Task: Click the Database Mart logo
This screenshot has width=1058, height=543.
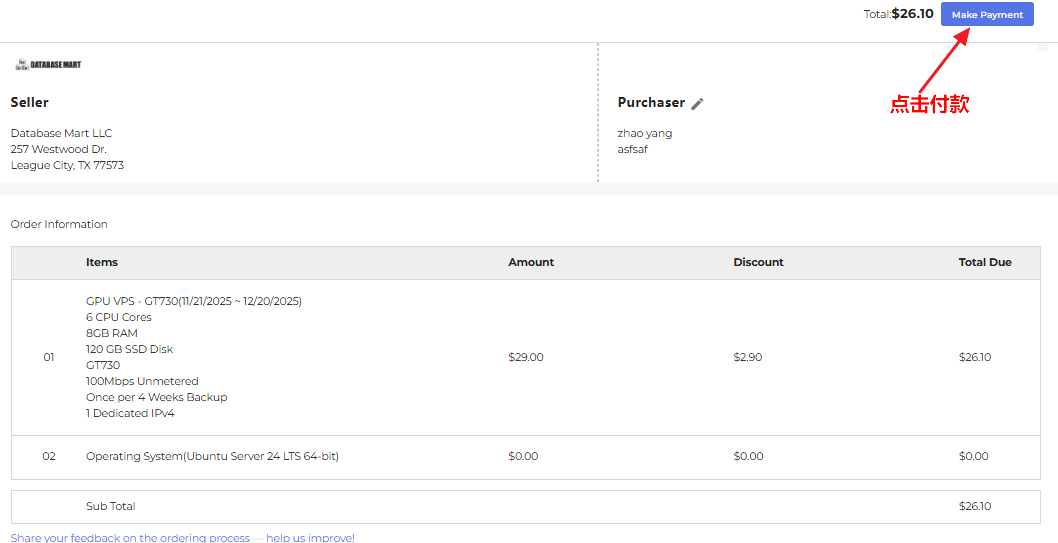Action: pyautogui.click(x=48, y=64)
